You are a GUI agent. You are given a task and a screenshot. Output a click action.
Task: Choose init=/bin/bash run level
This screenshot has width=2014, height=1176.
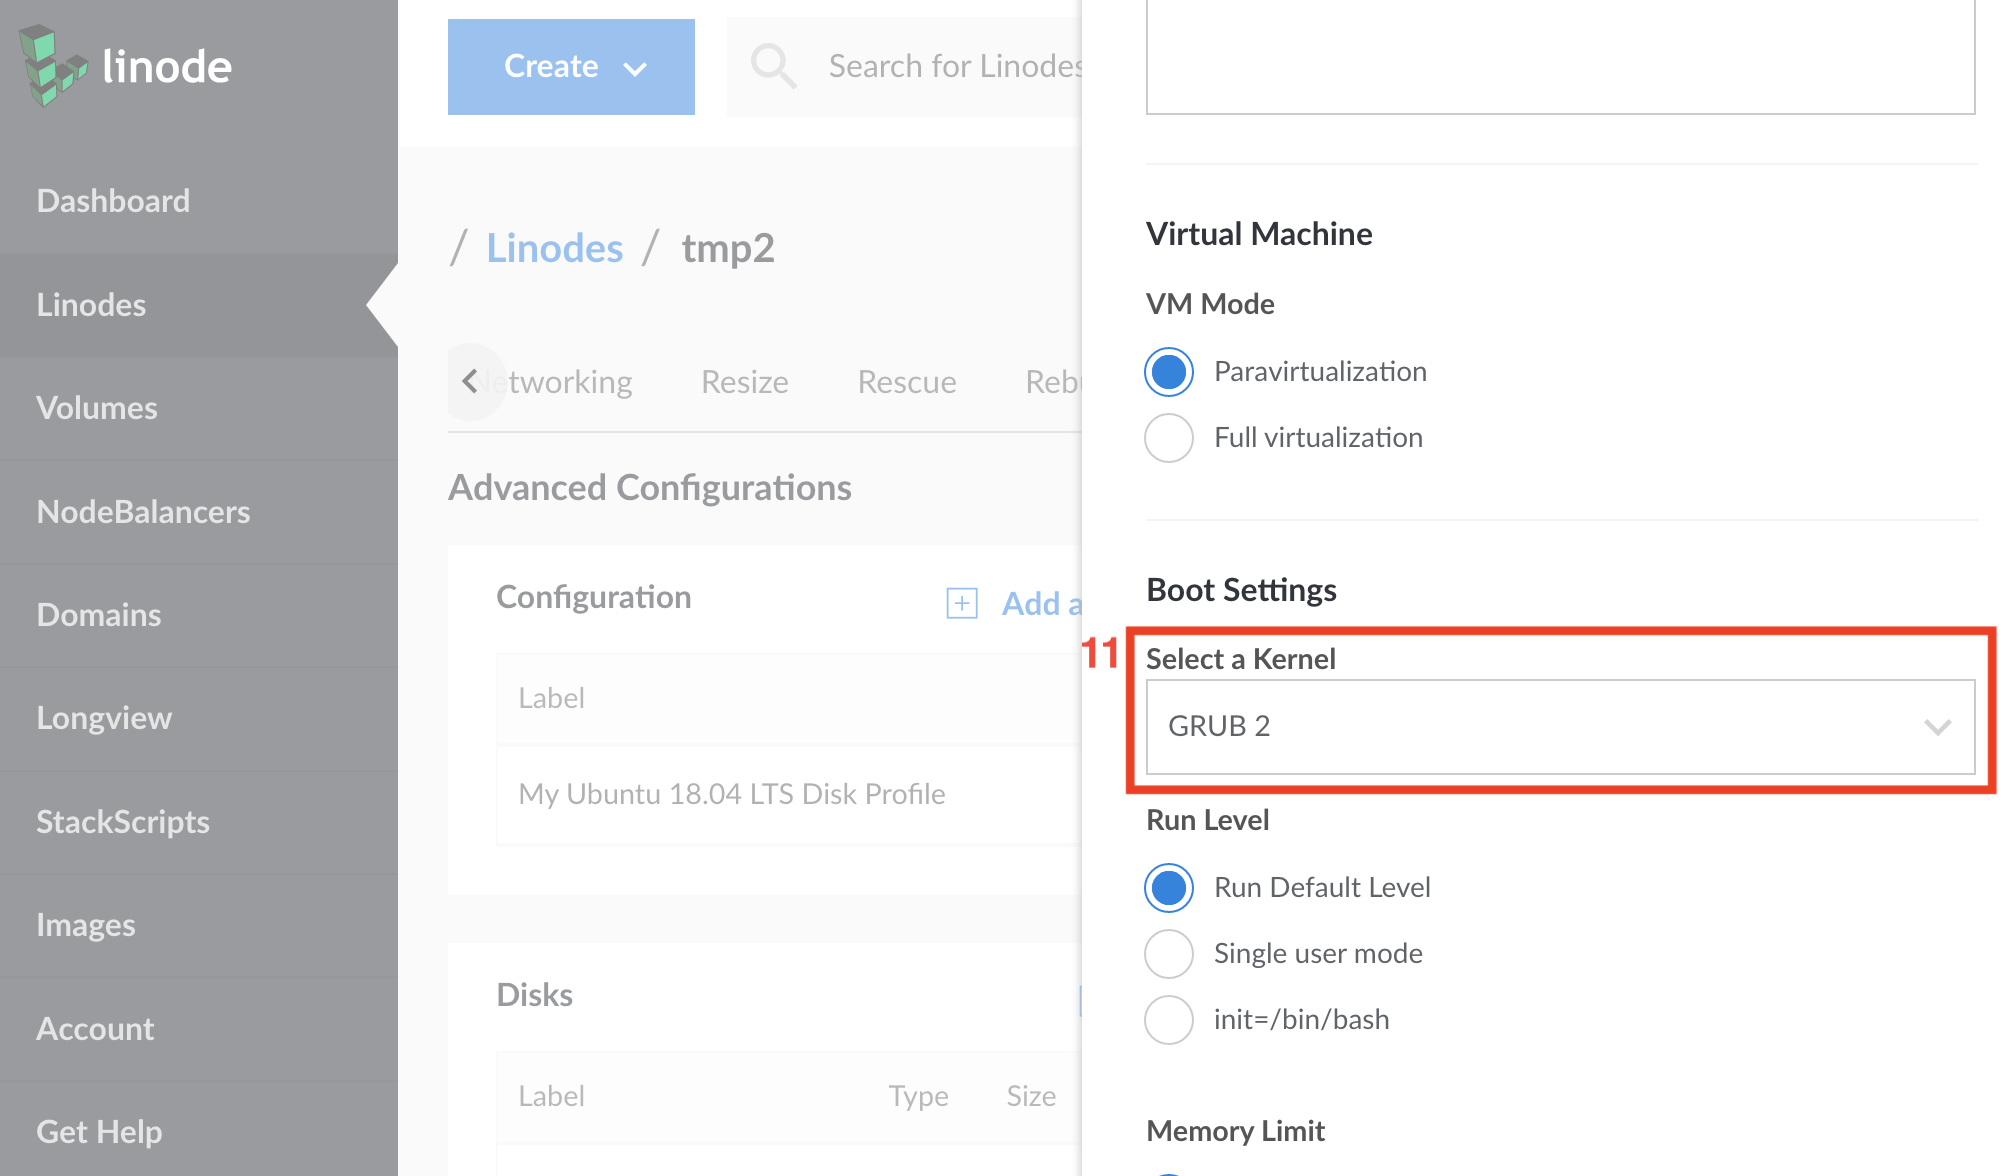click(1169, 1020)
